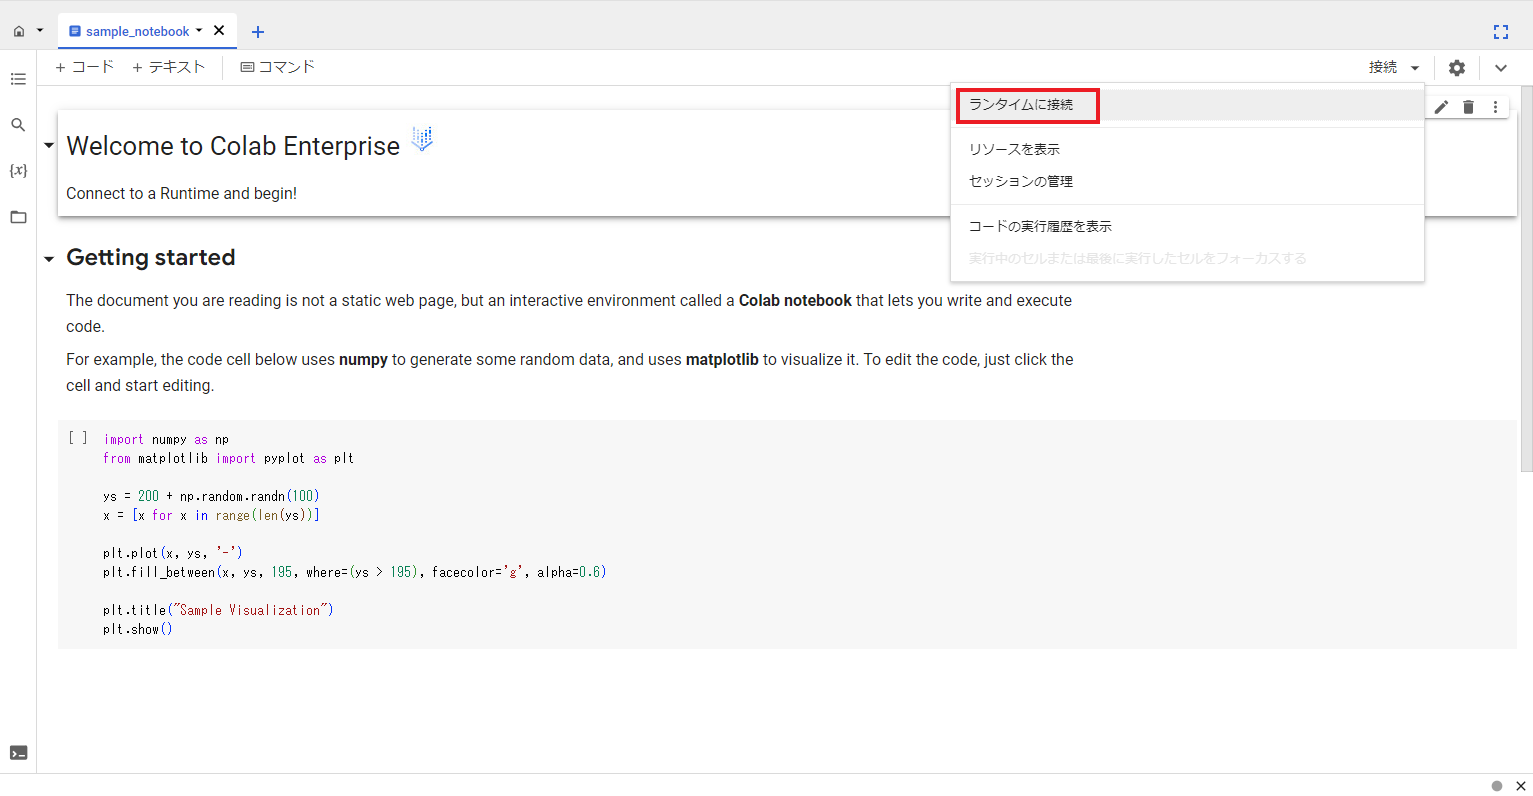
Task: Delete the cell with trash icon
Action: click(1468, 107)
